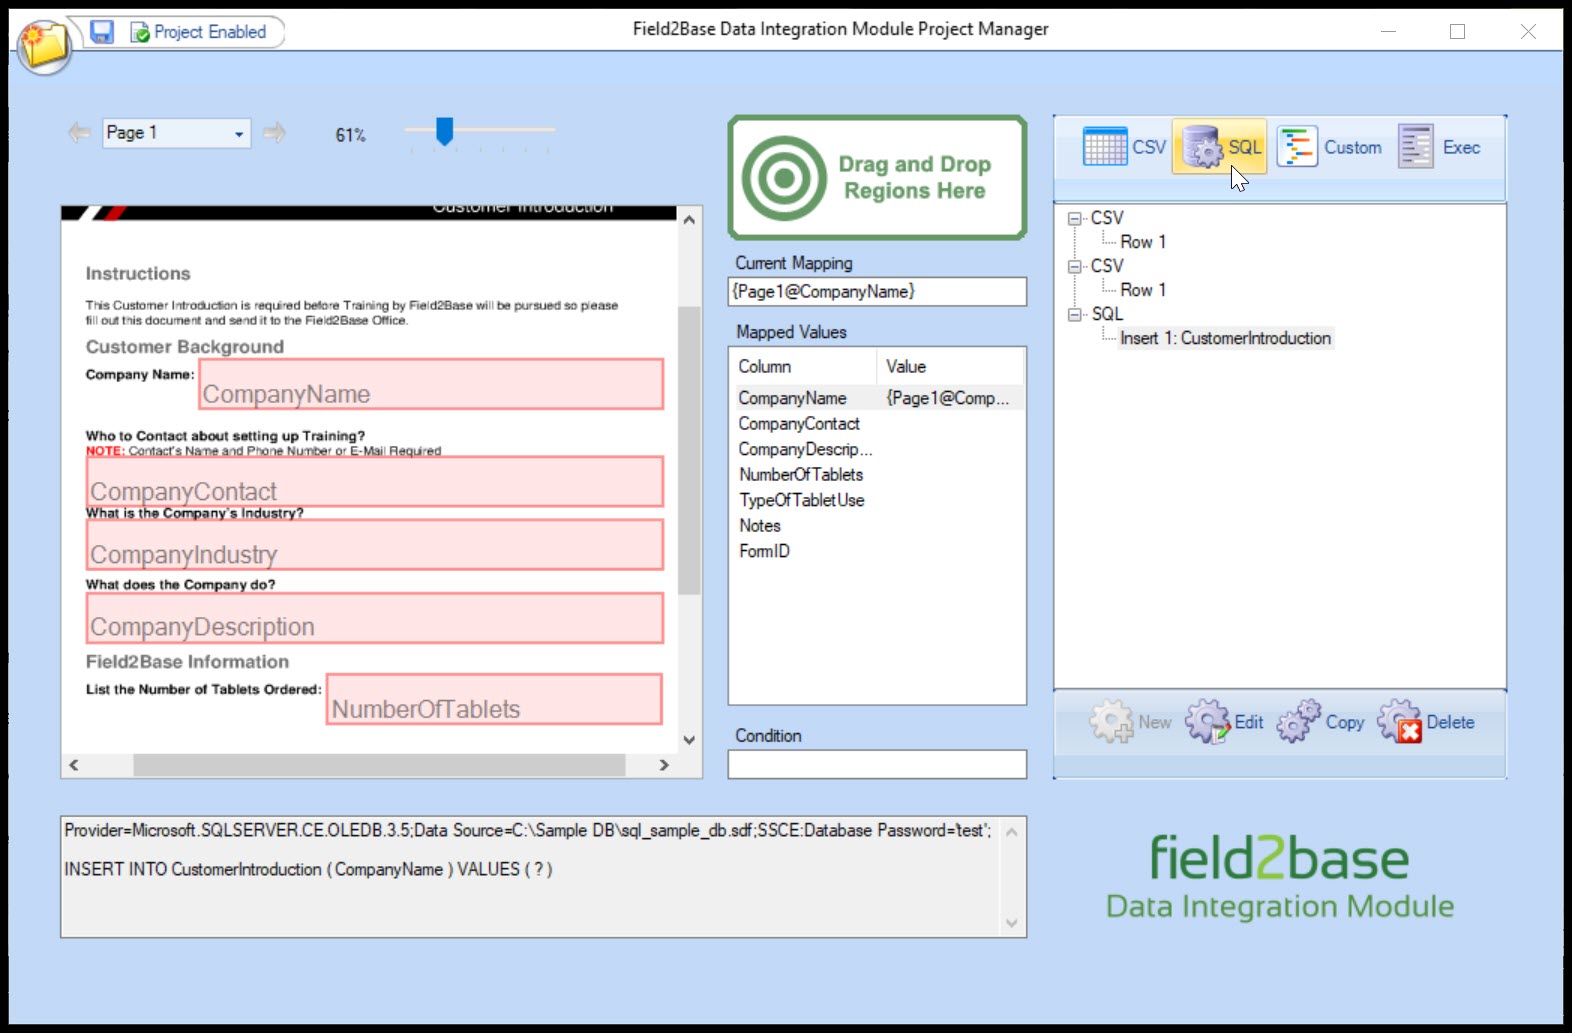Click the Column header in Mapped Values
Viewport: 1572px width, 1033px height.
tap(803, 367)
